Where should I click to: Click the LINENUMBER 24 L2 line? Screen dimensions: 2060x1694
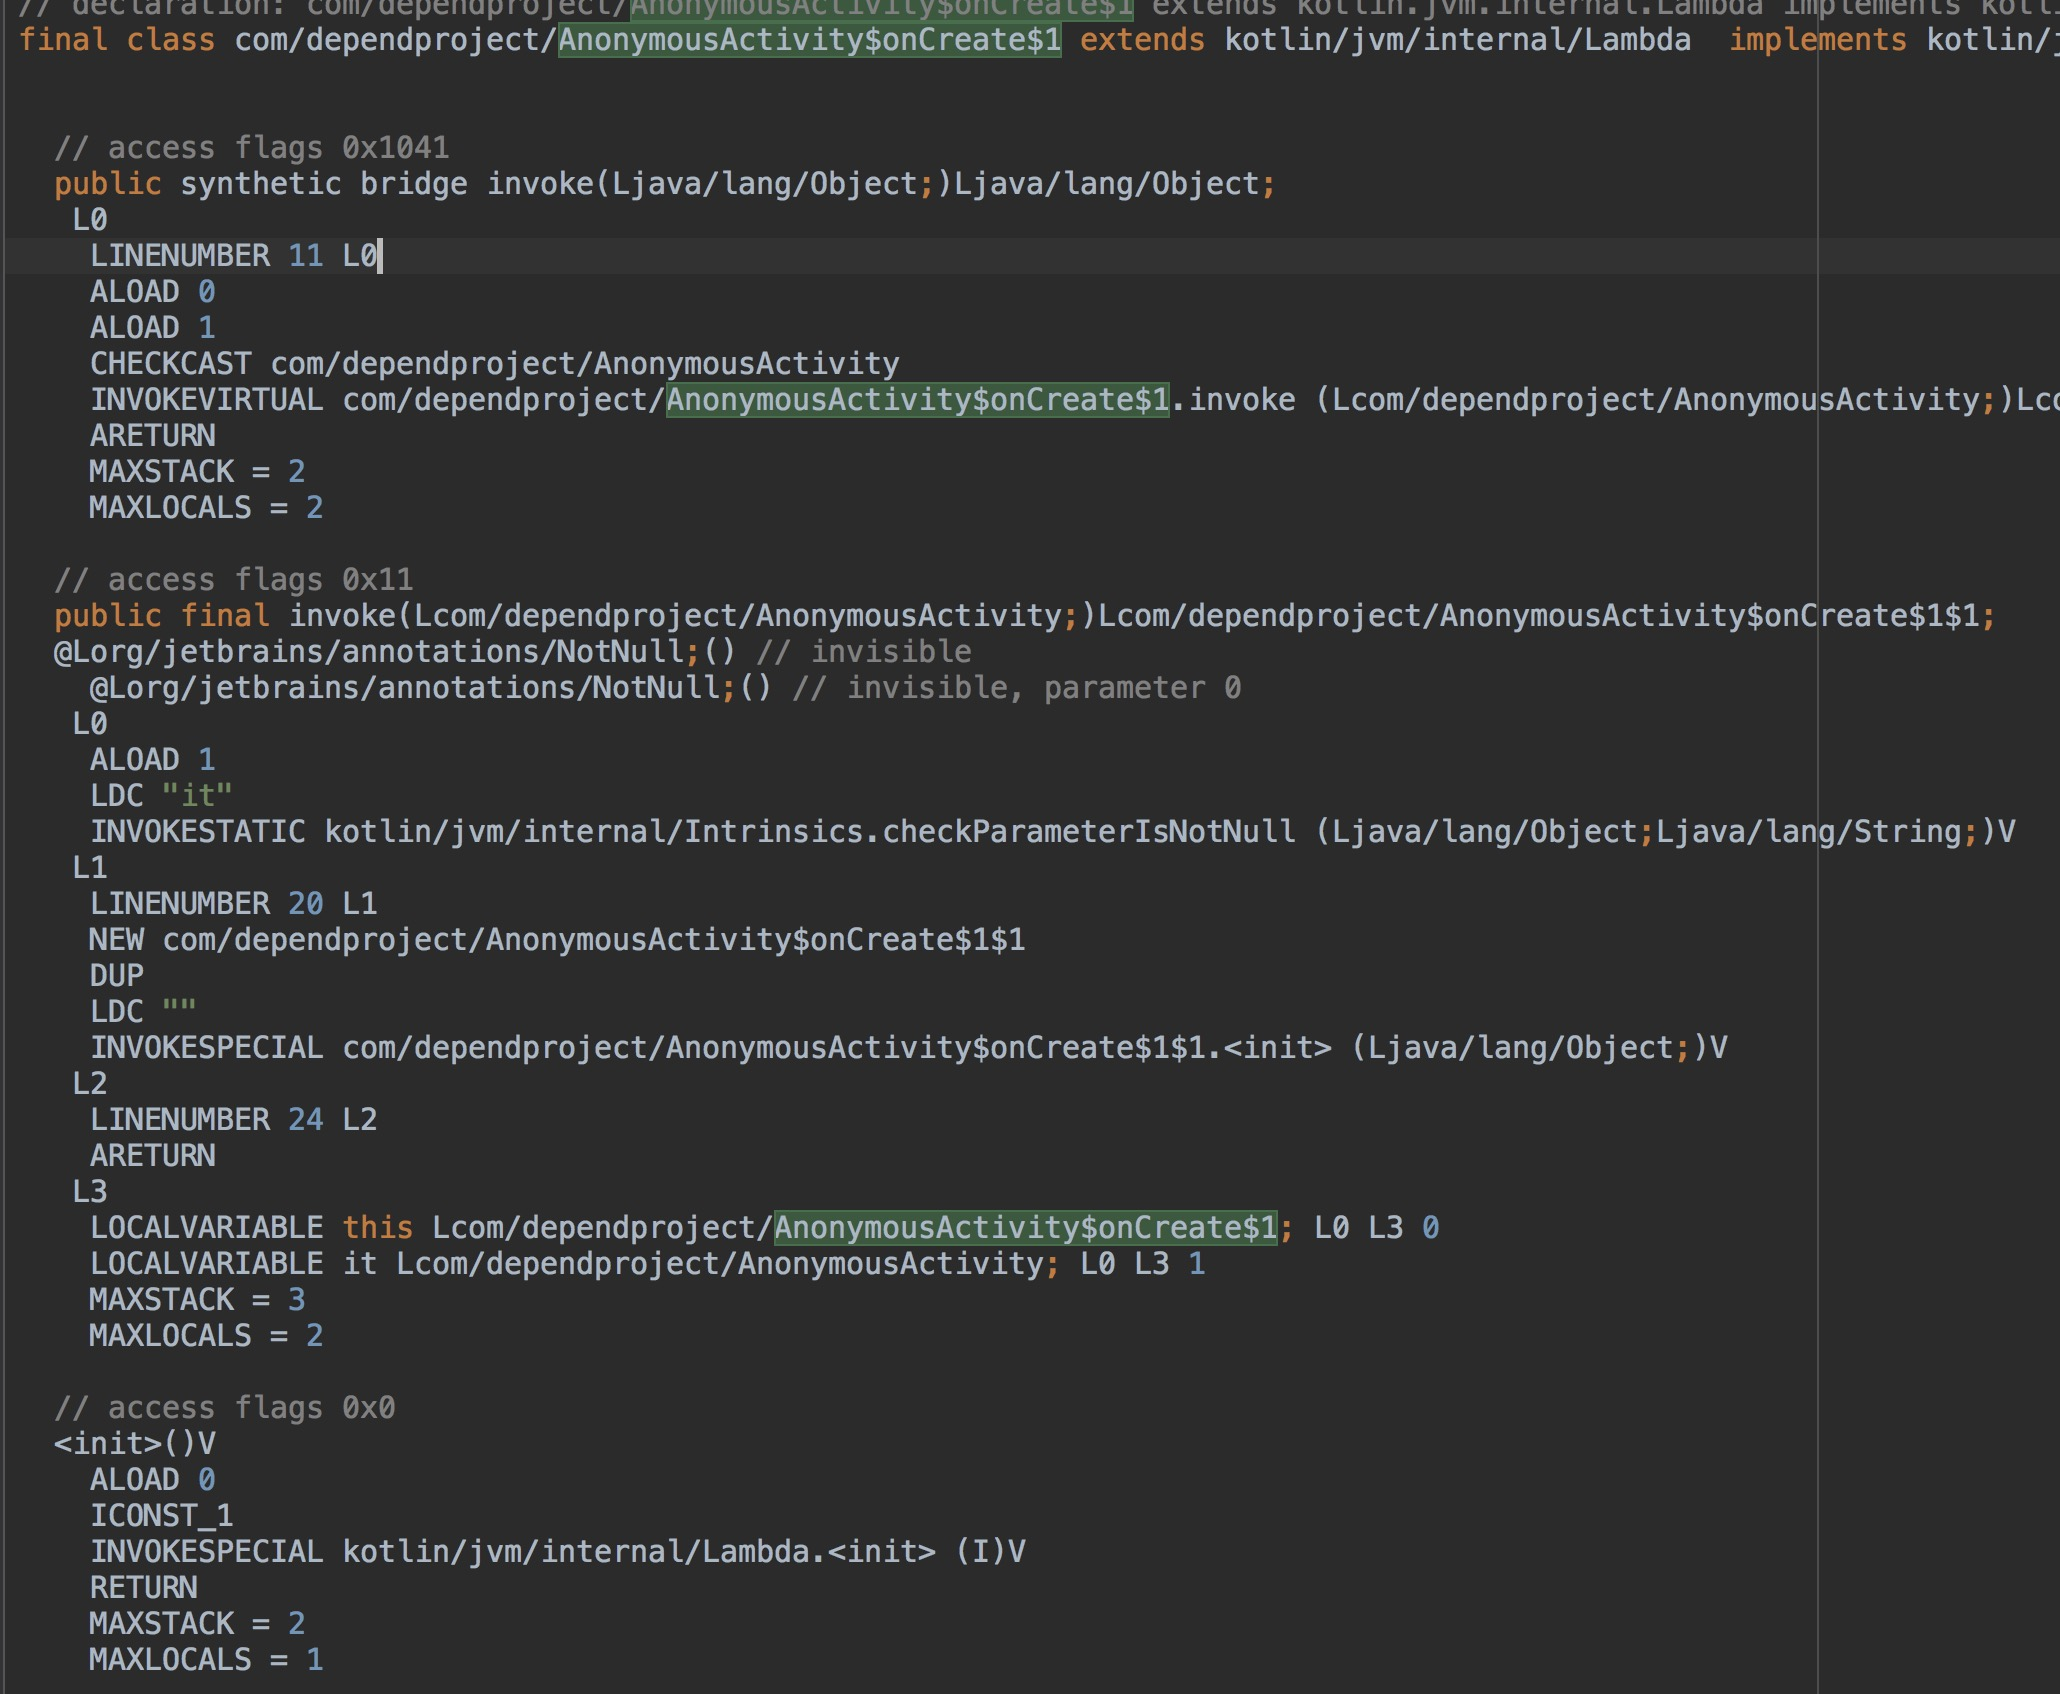[x=232, y=1120]
